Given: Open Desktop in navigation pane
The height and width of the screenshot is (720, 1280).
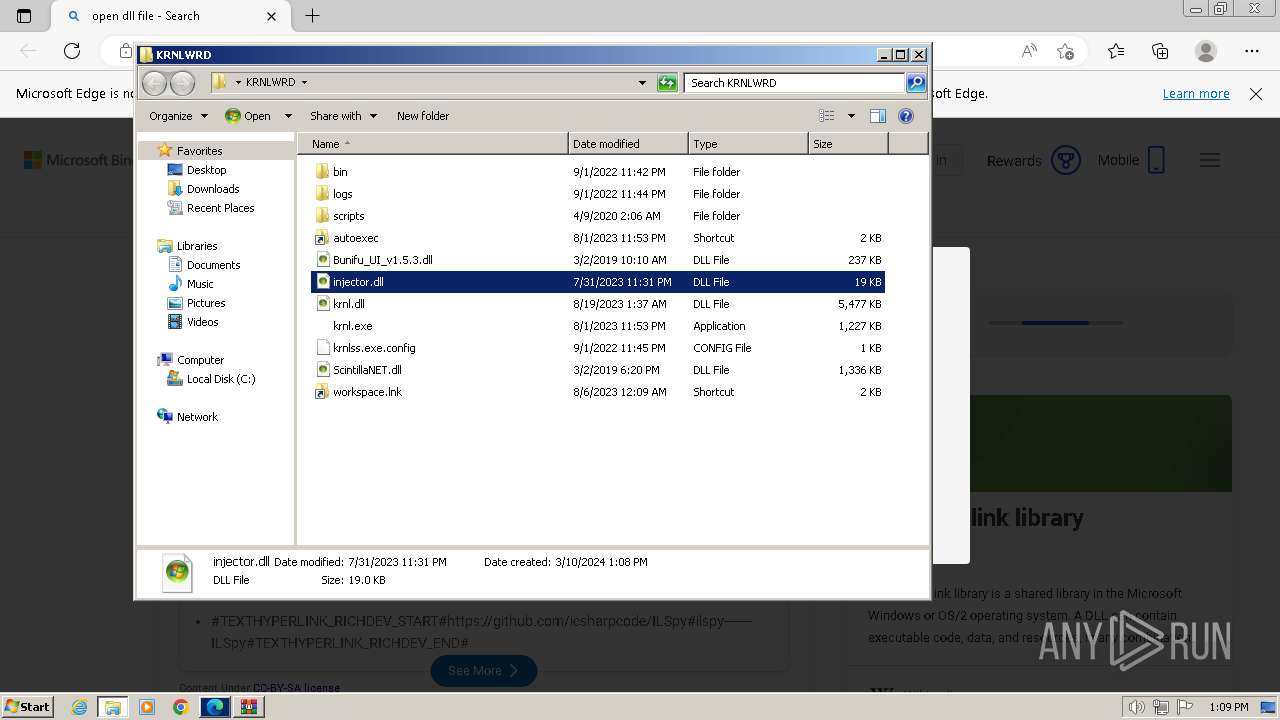Looking at the screenshot, I should [x=206, y=170].
